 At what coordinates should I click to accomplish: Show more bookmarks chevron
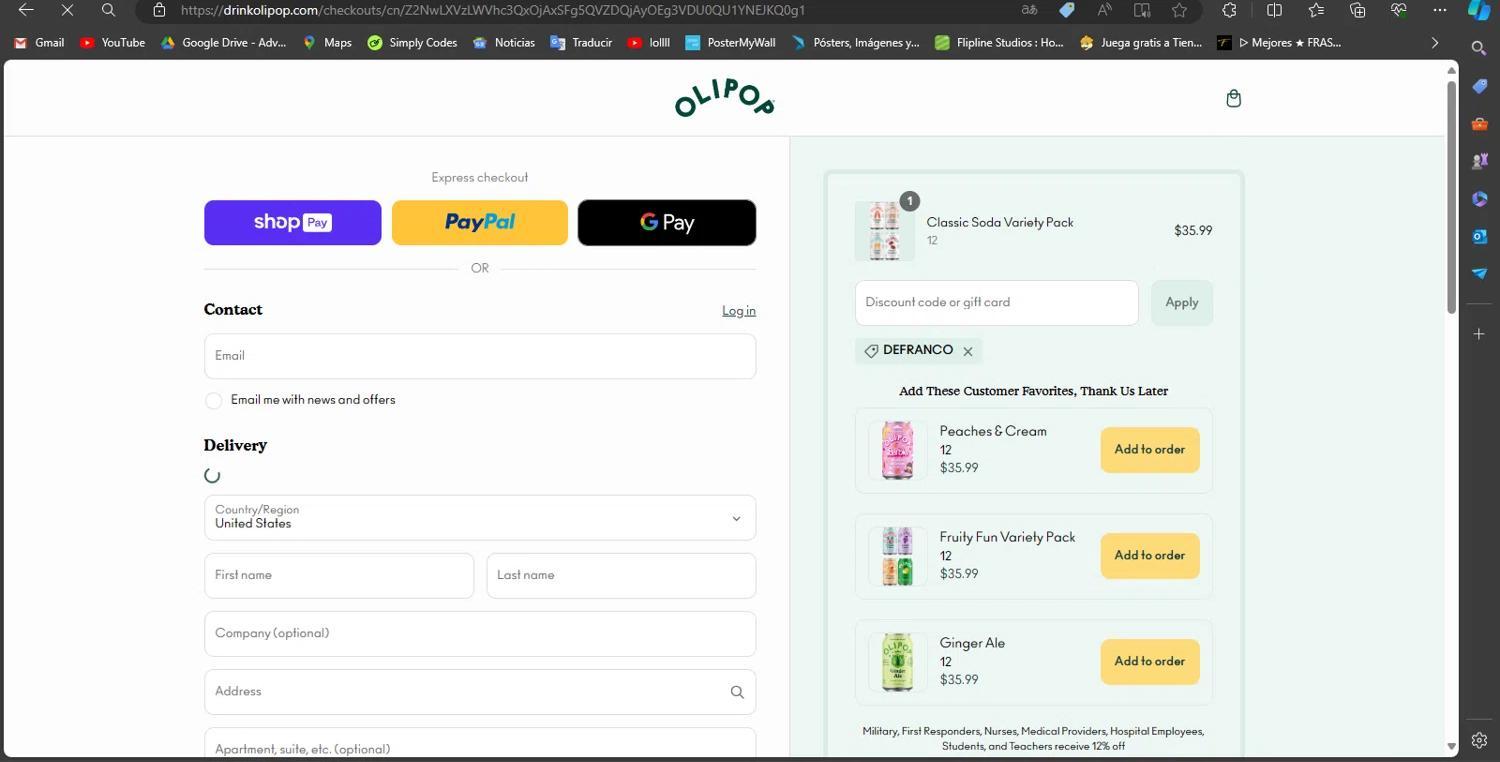pos(1435,43)
